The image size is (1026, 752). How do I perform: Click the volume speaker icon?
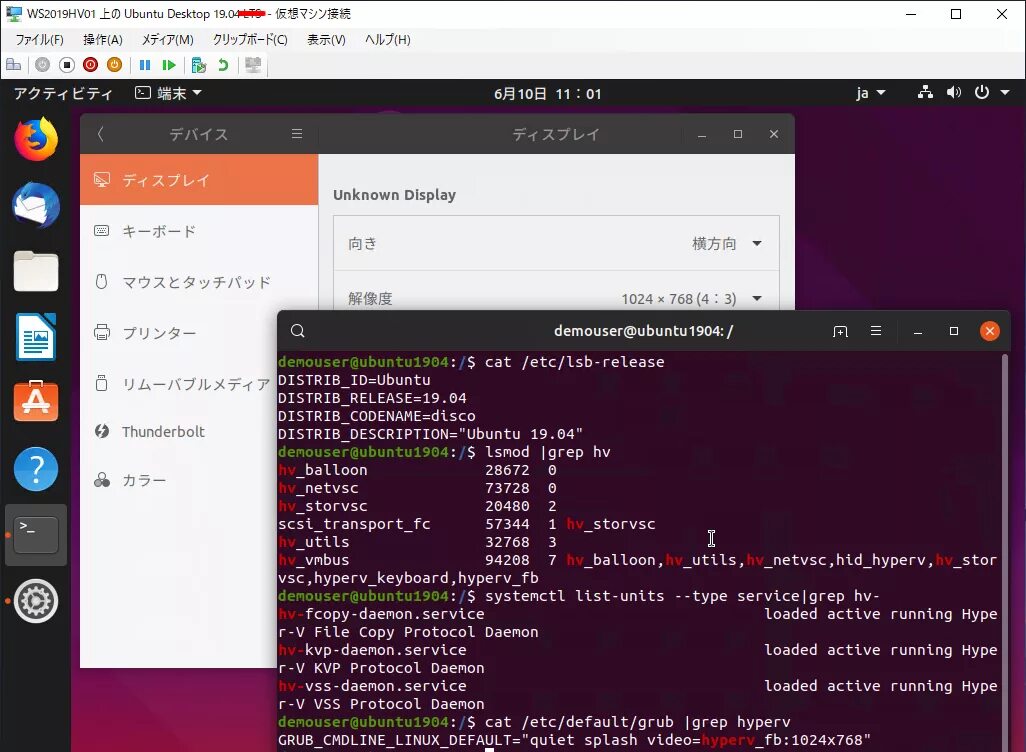pyautogui.click(x=953, y=93)
